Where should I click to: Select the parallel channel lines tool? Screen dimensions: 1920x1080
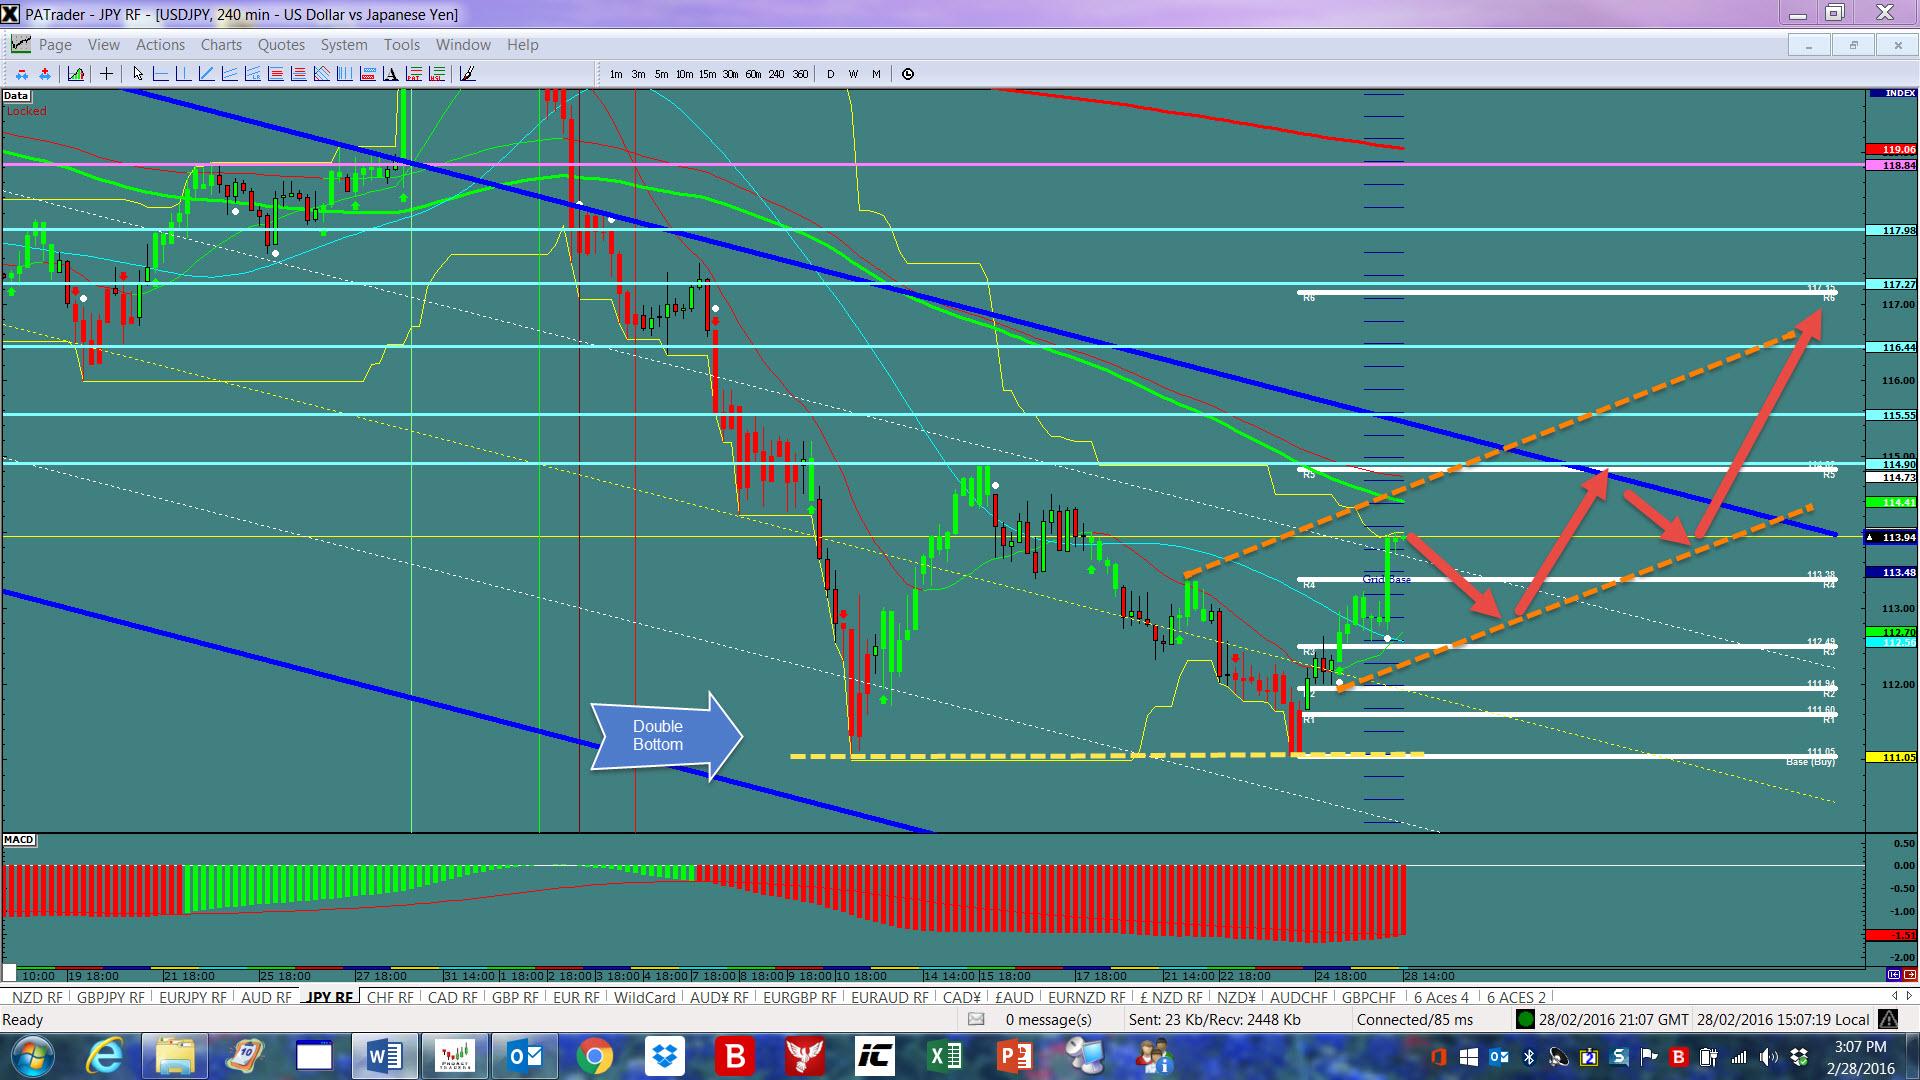tap(230, 74)
